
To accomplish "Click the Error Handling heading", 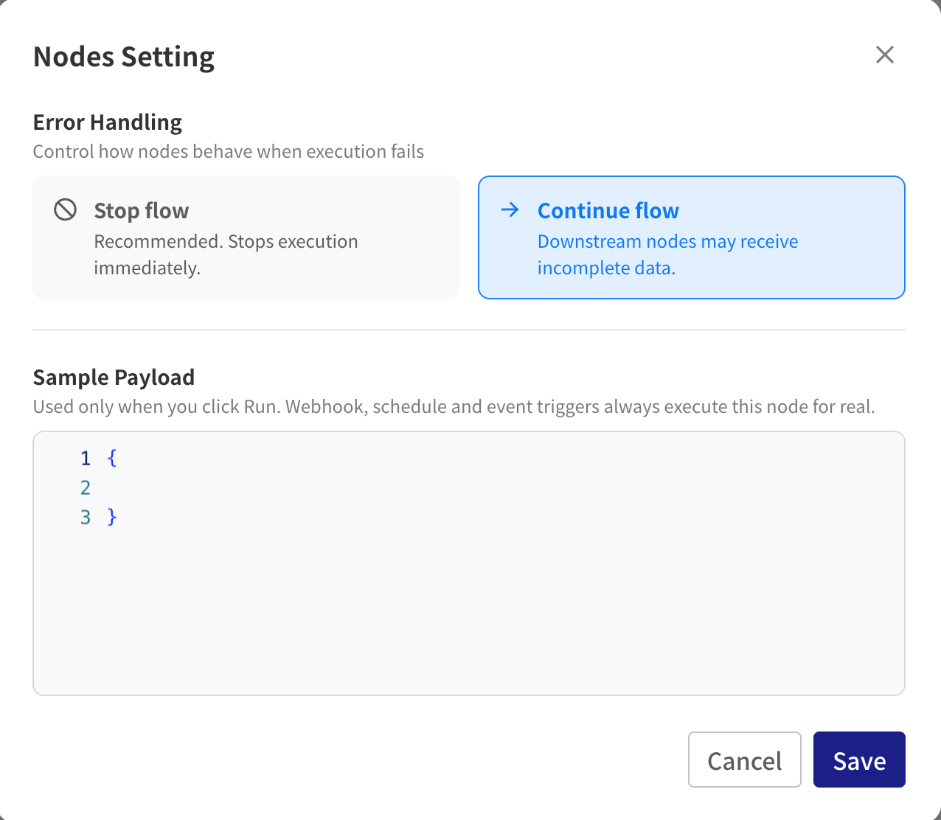I will (x=107, y=122).
